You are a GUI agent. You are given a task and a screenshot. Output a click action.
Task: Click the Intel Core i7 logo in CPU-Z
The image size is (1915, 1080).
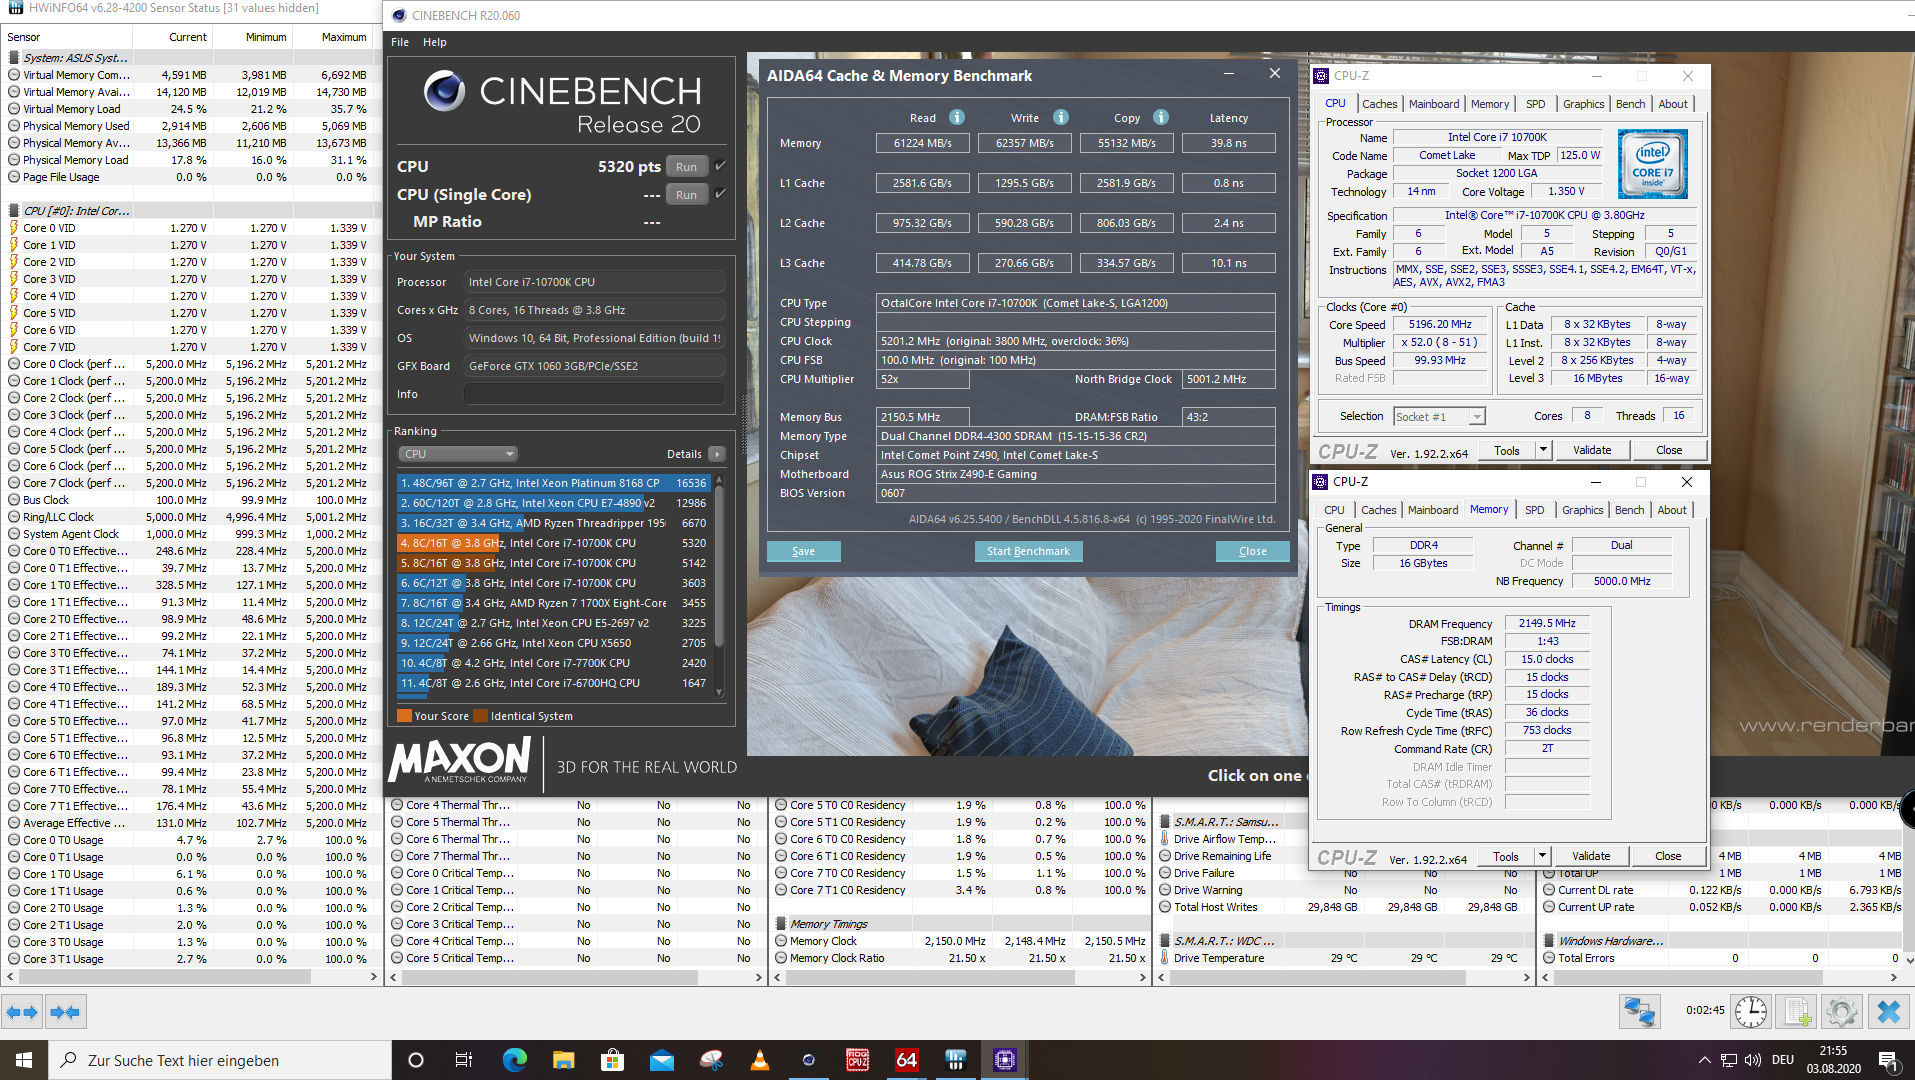pyautogui.click(x=1652, y=164)
